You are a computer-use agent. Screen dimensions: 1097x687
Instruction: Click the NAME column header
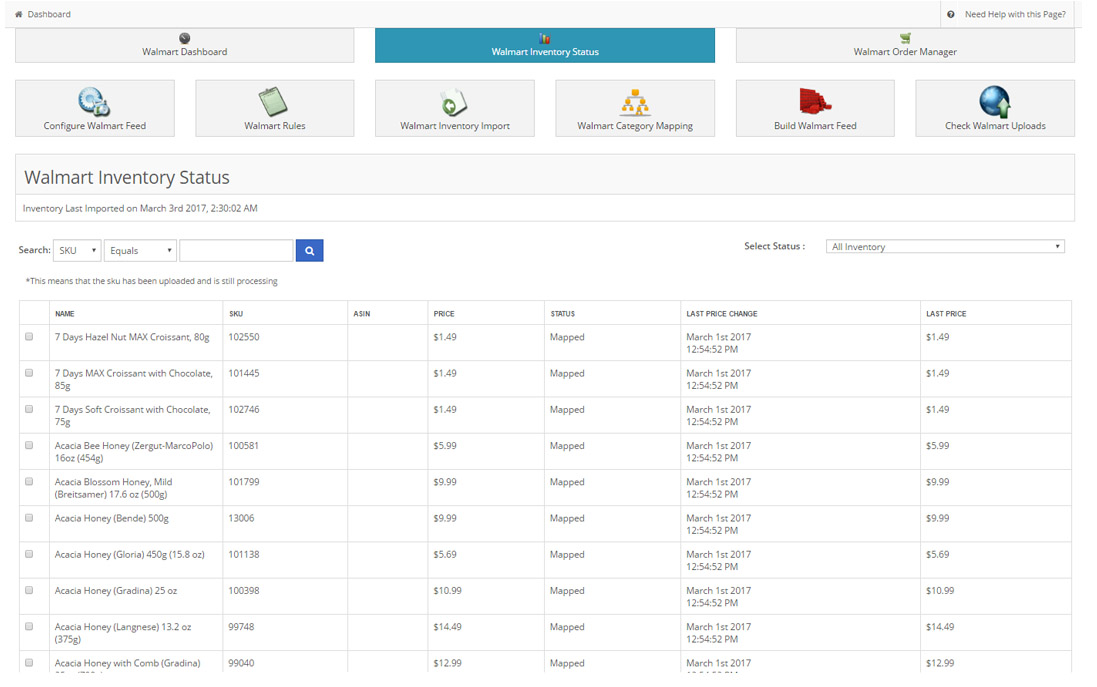(65, 314)
